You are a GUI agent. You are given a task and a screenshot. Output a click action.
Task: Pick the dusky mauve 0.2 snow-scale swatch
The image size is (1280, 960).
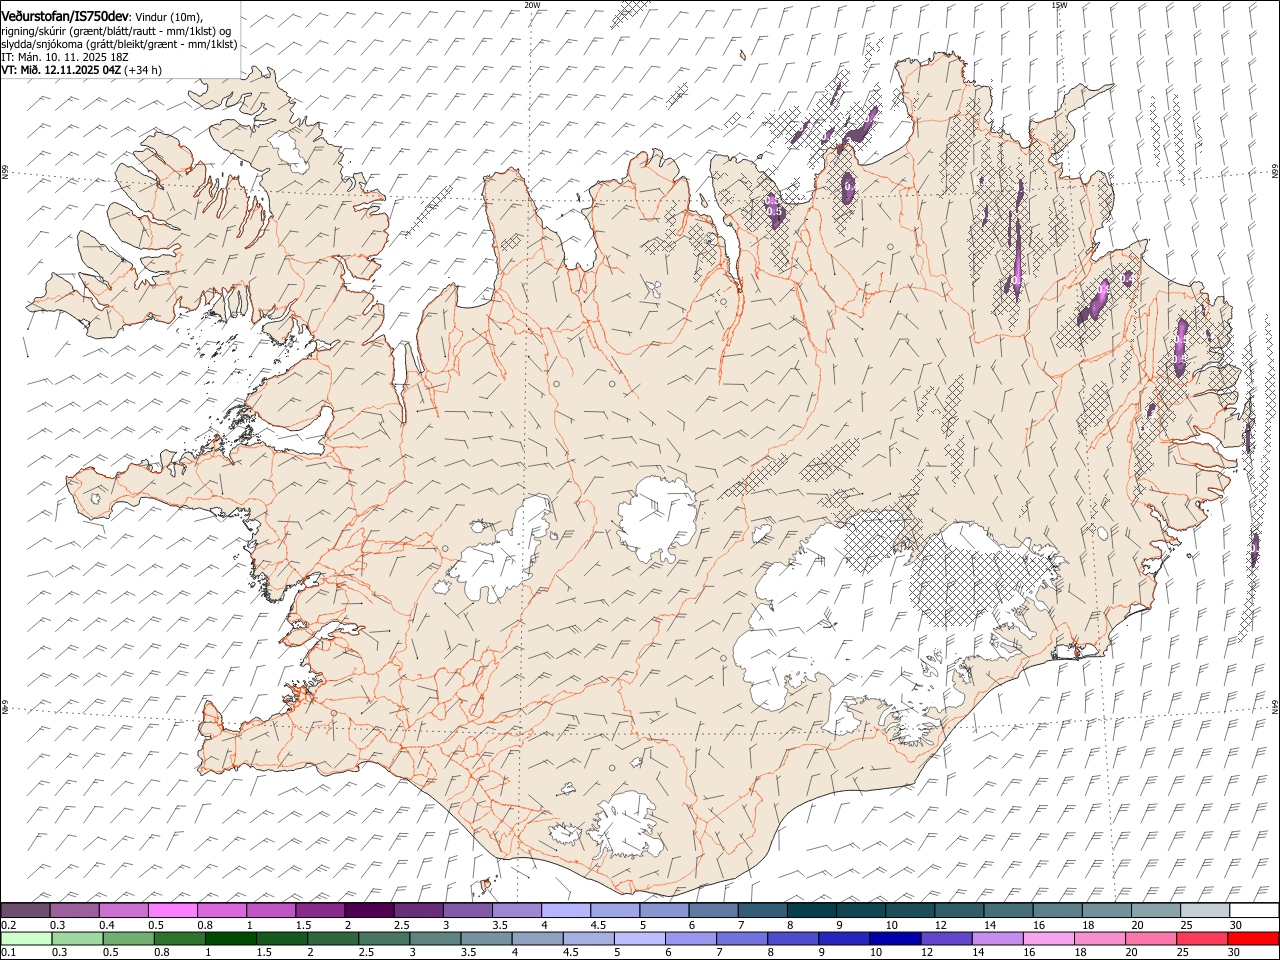(26, 911)
